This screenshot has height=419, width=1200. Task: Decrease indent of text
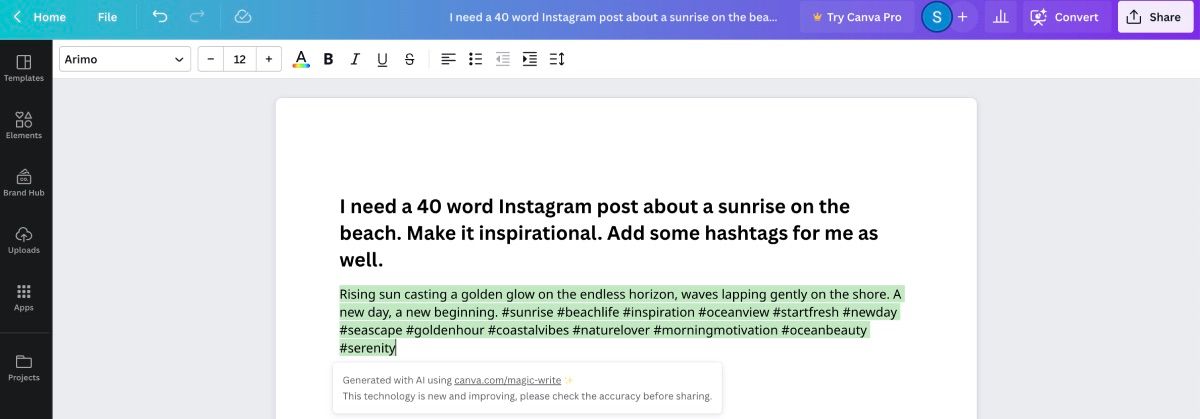[x=503, y=59]
